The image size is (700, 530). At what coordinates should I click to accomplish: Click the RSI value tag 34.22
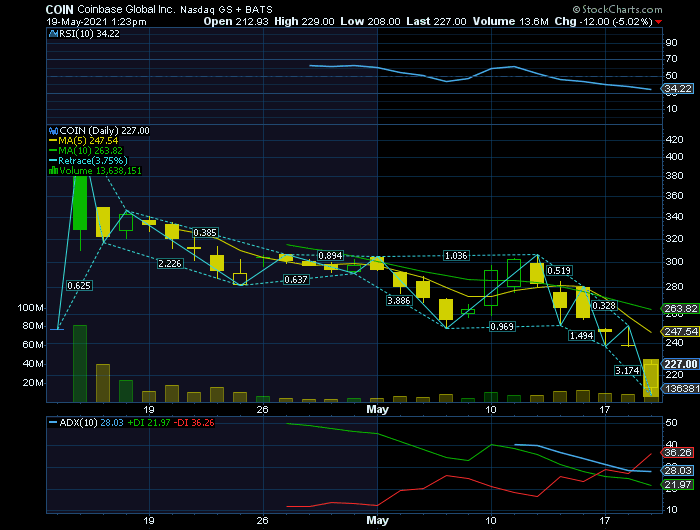pos(678,88)
